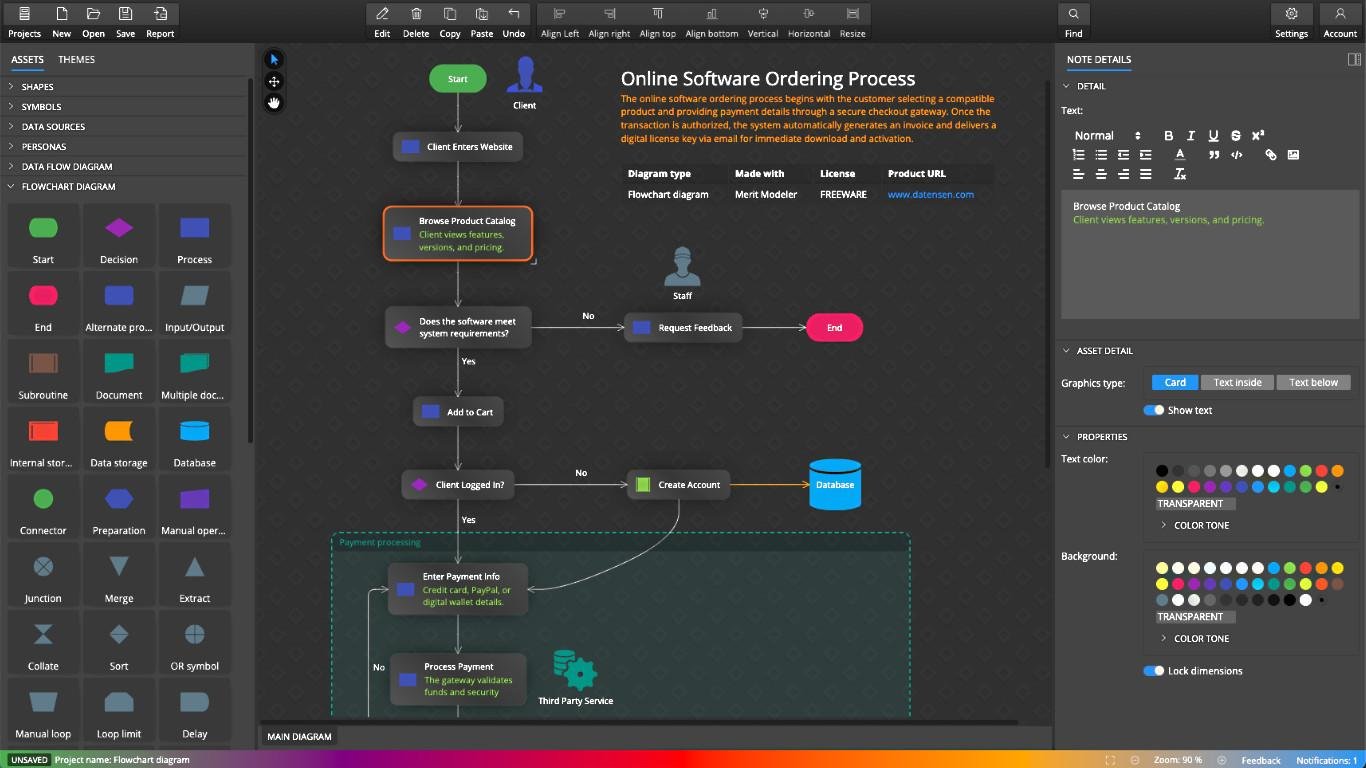This screenshot has width=1366, height=768.
Task: Click the Save toolbar icon
Action: point(125,14)
